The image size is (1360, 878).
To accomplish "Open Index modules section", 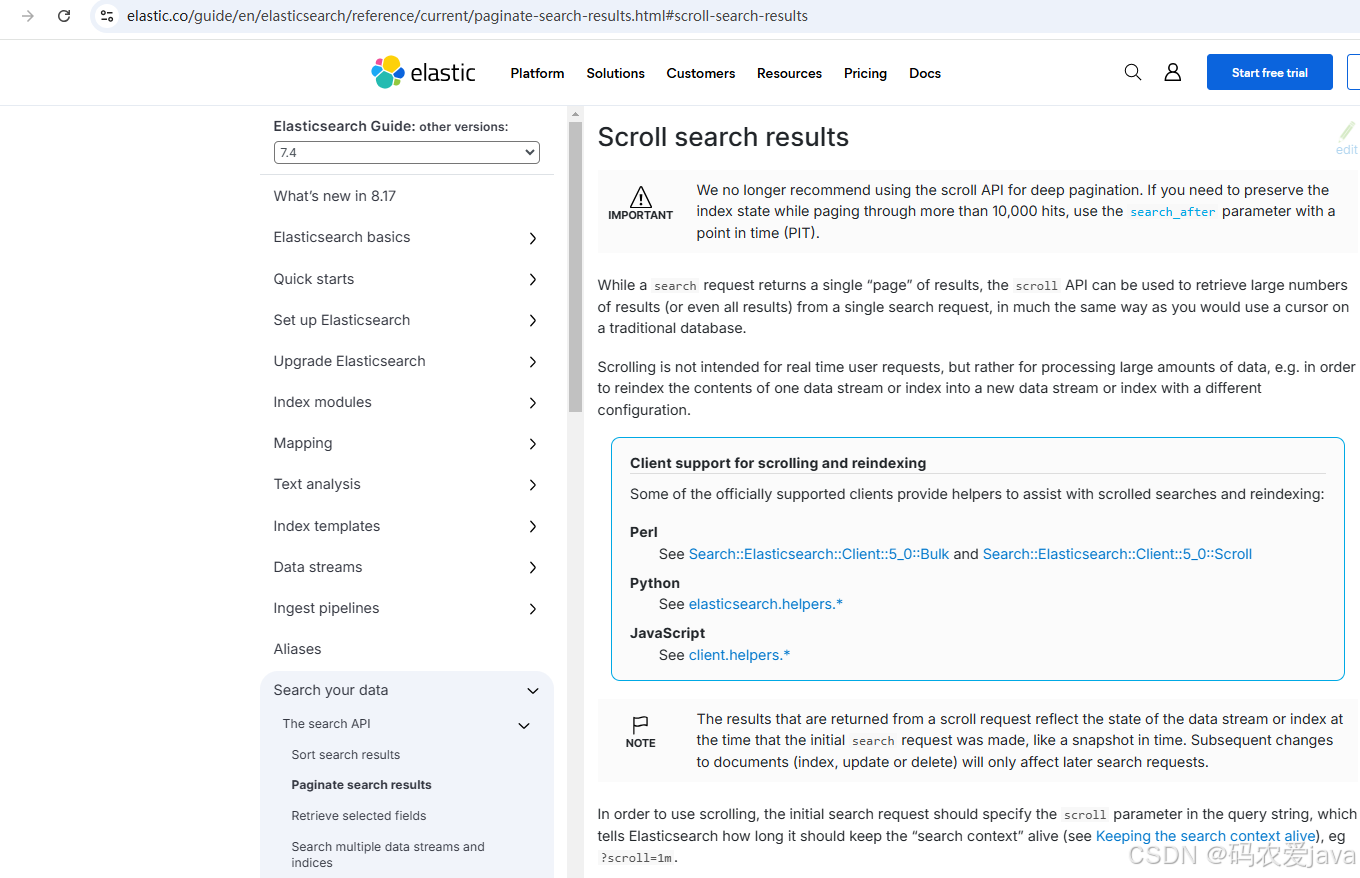I will [323, 402].
